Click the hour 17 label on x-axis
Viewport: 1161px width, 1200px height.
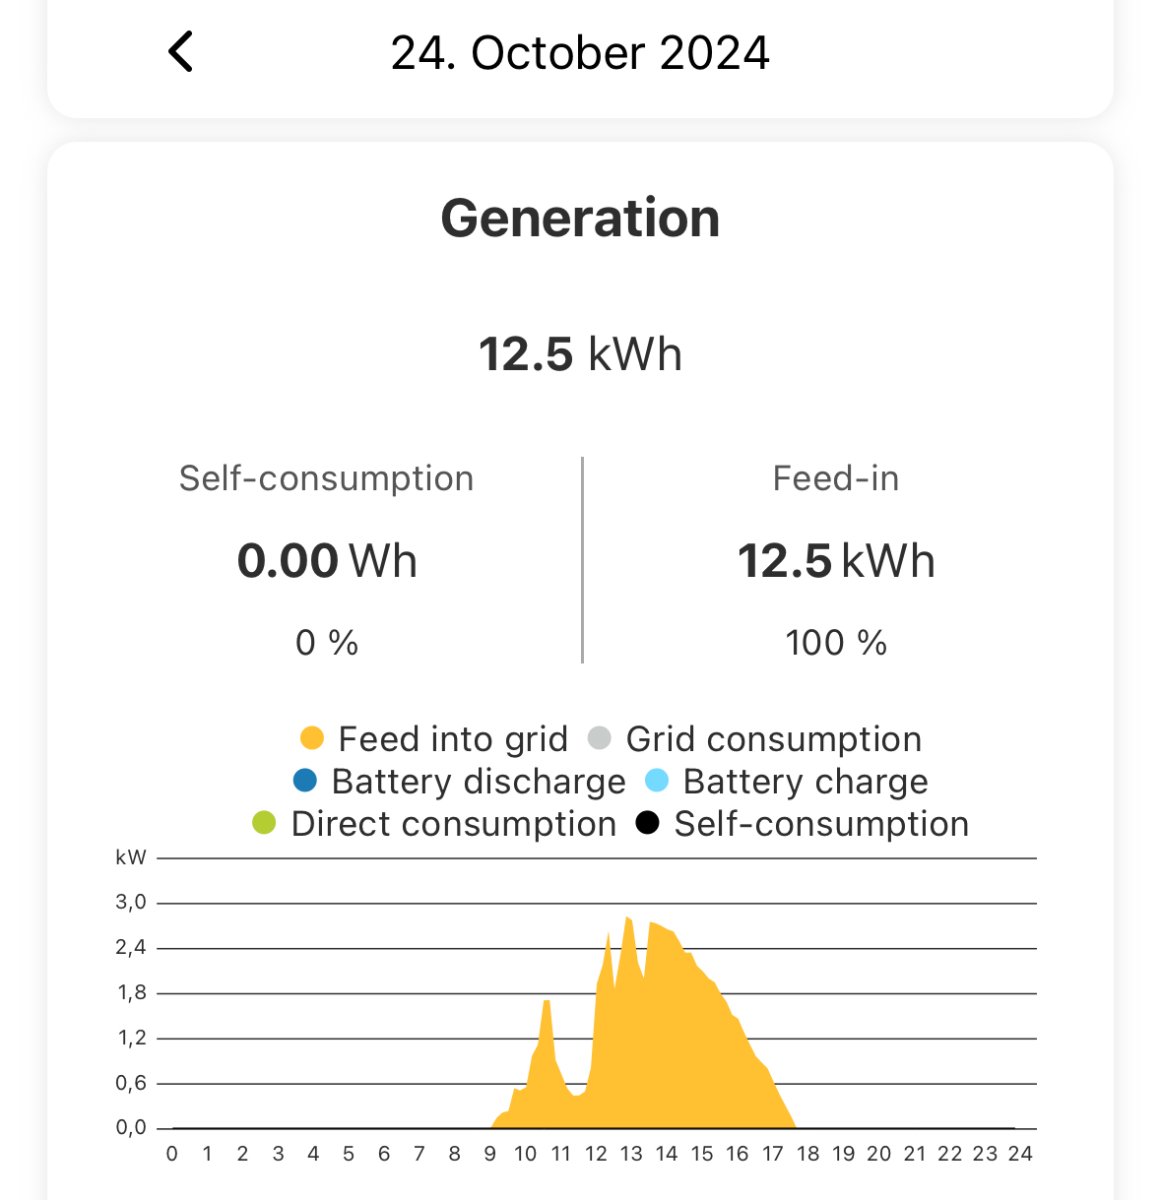pos(773,1154)
